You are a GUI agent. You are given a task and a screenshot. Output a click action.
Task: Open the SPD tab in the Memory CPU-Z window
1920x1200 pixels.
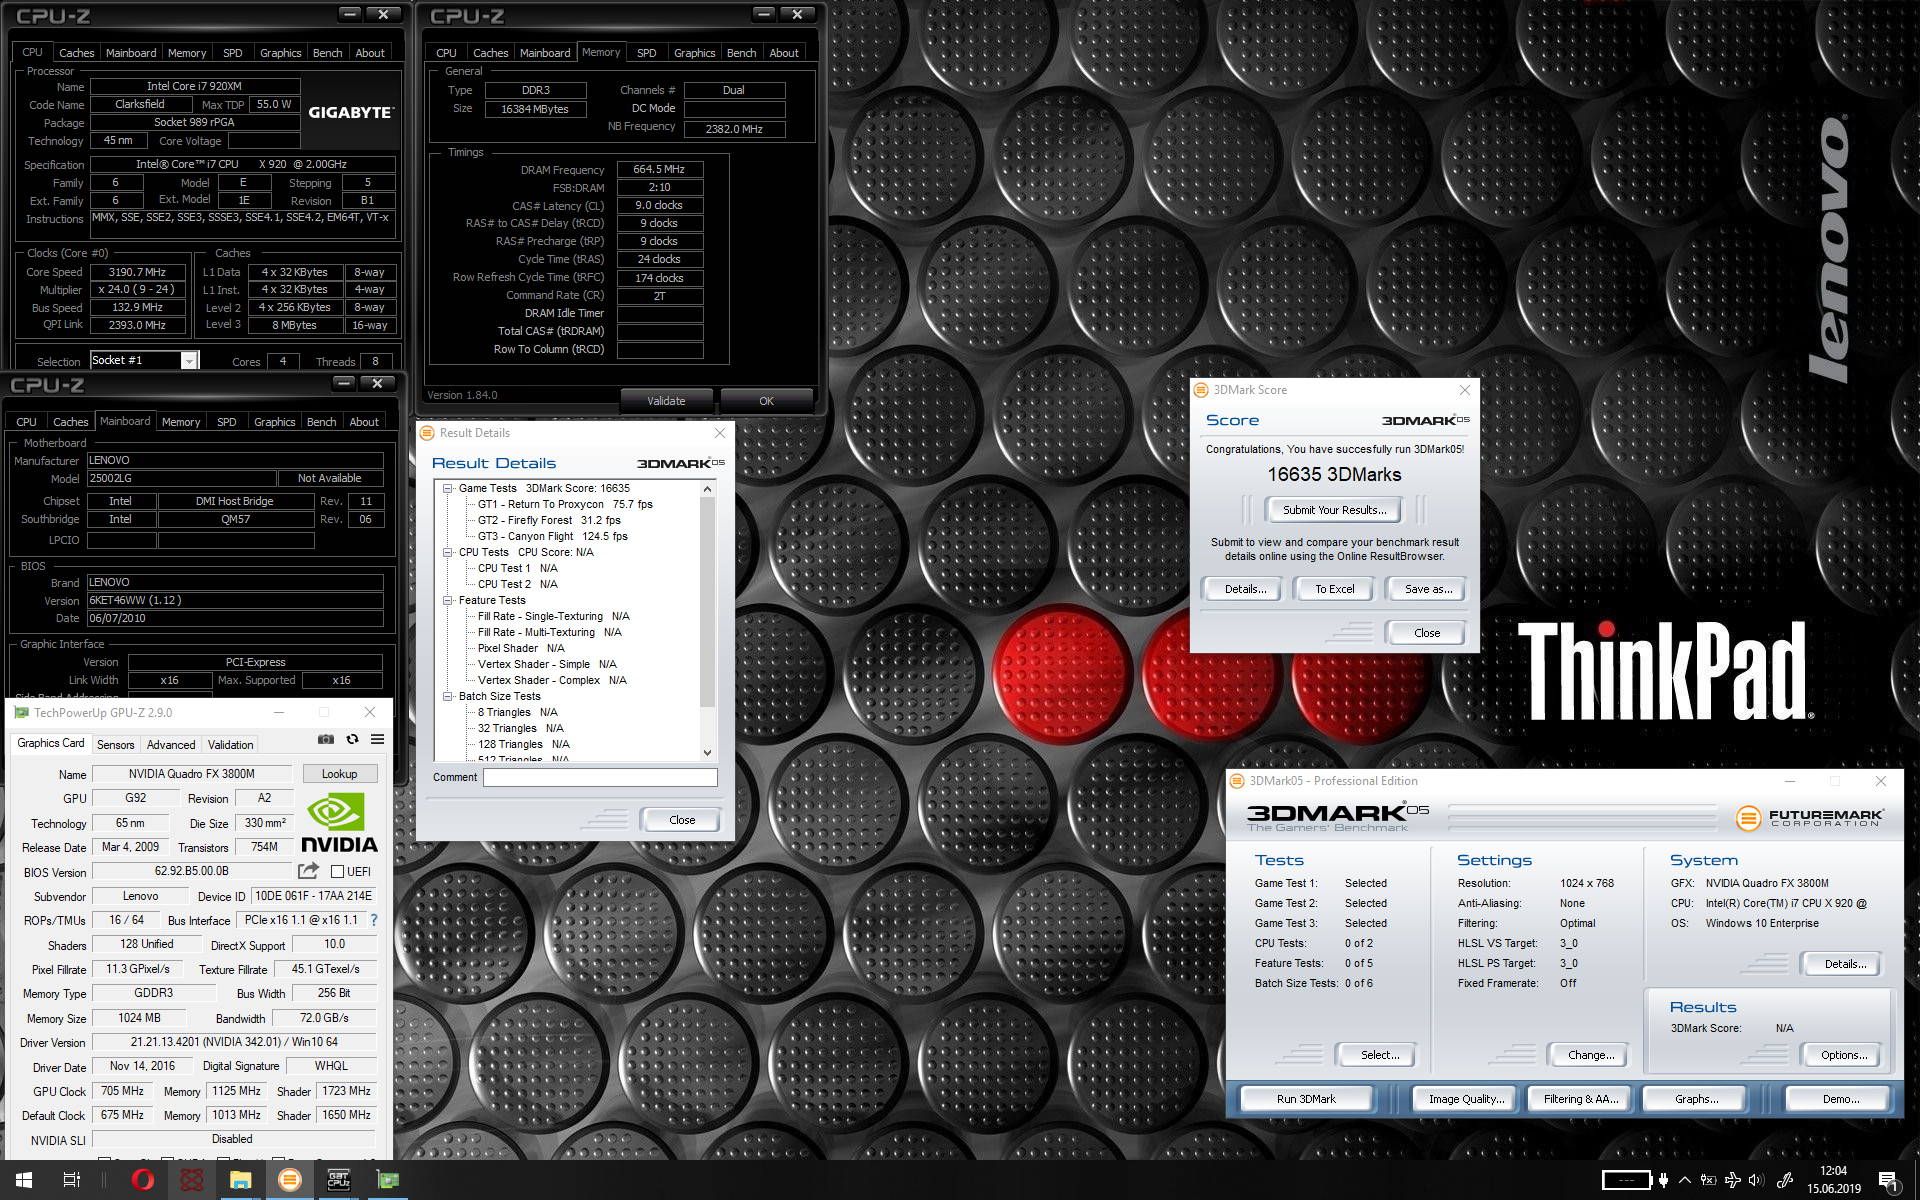pos(647,53)
